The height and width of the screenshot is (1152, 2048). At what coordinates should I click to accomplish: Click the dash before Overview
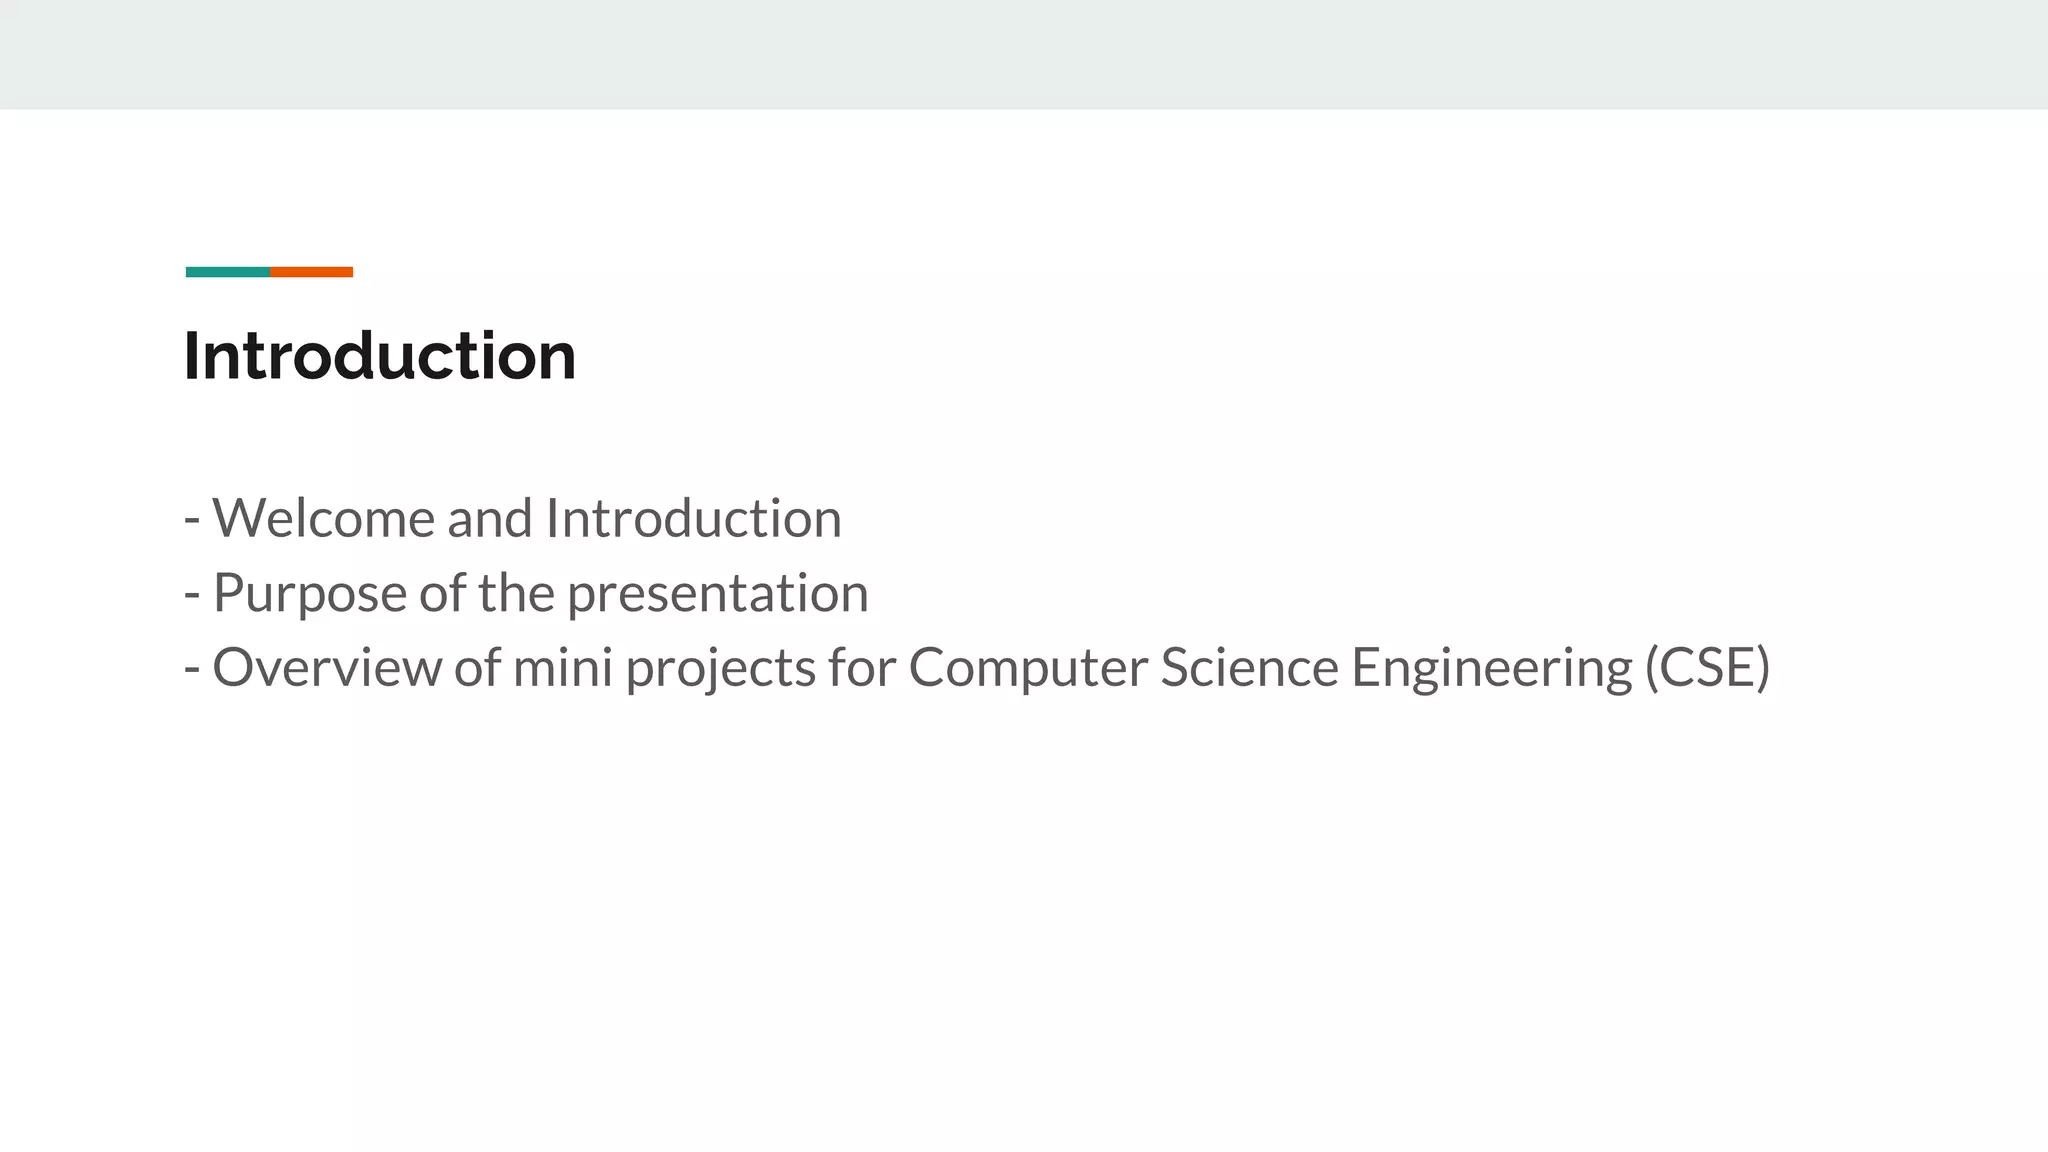coord(192,669)
